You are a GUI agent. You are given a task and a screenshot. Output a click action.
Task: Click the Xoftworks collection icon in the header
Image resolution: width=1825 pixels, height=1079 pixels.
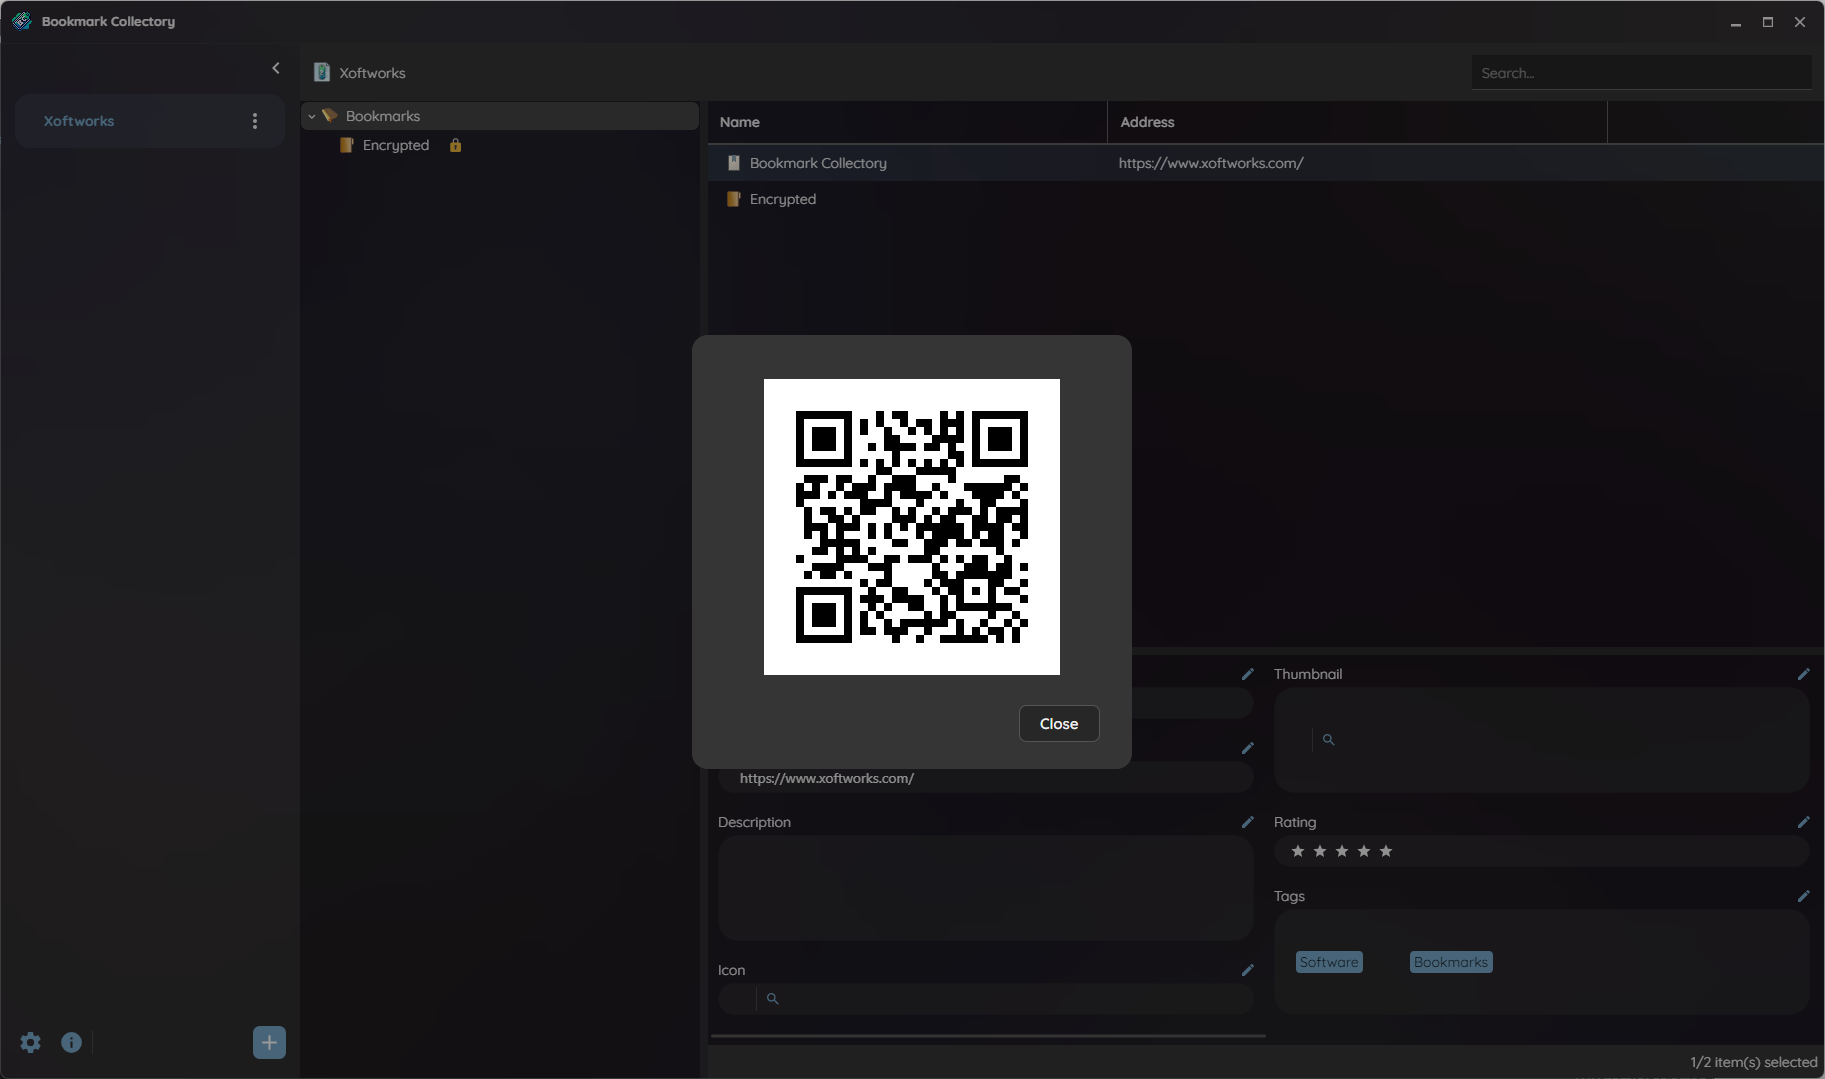[x=322, y=72]
